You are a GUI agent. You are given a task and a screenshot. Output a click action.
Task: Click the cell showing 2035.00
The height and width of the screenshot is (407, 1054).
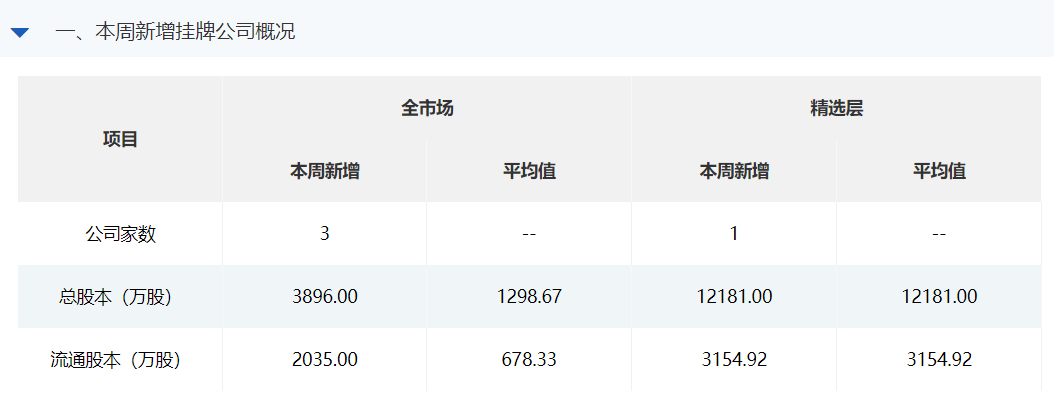[x=325, y=359]
